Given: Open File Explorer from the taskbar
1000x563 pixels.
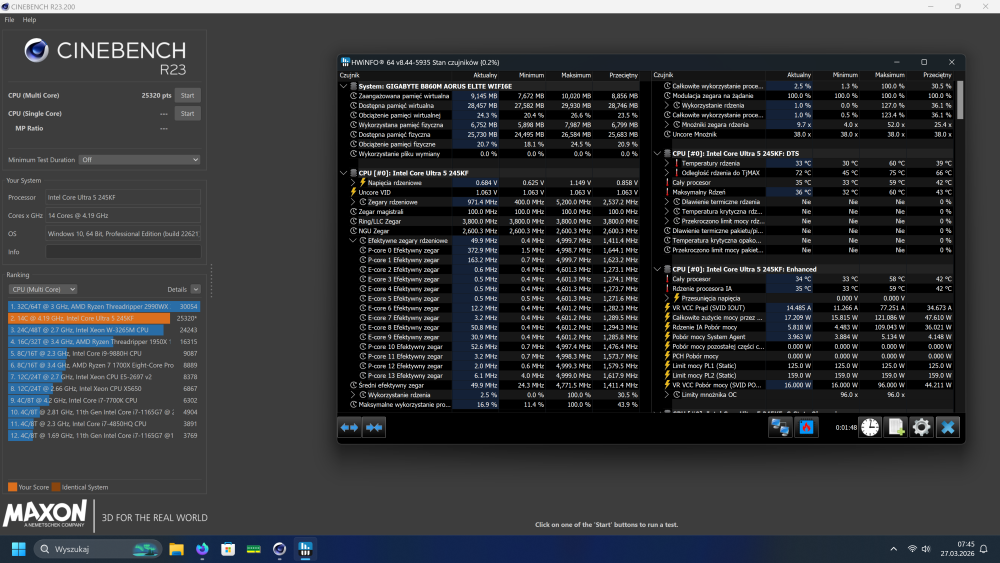Looking at the screenshot, I should click(x=177, y=549).
